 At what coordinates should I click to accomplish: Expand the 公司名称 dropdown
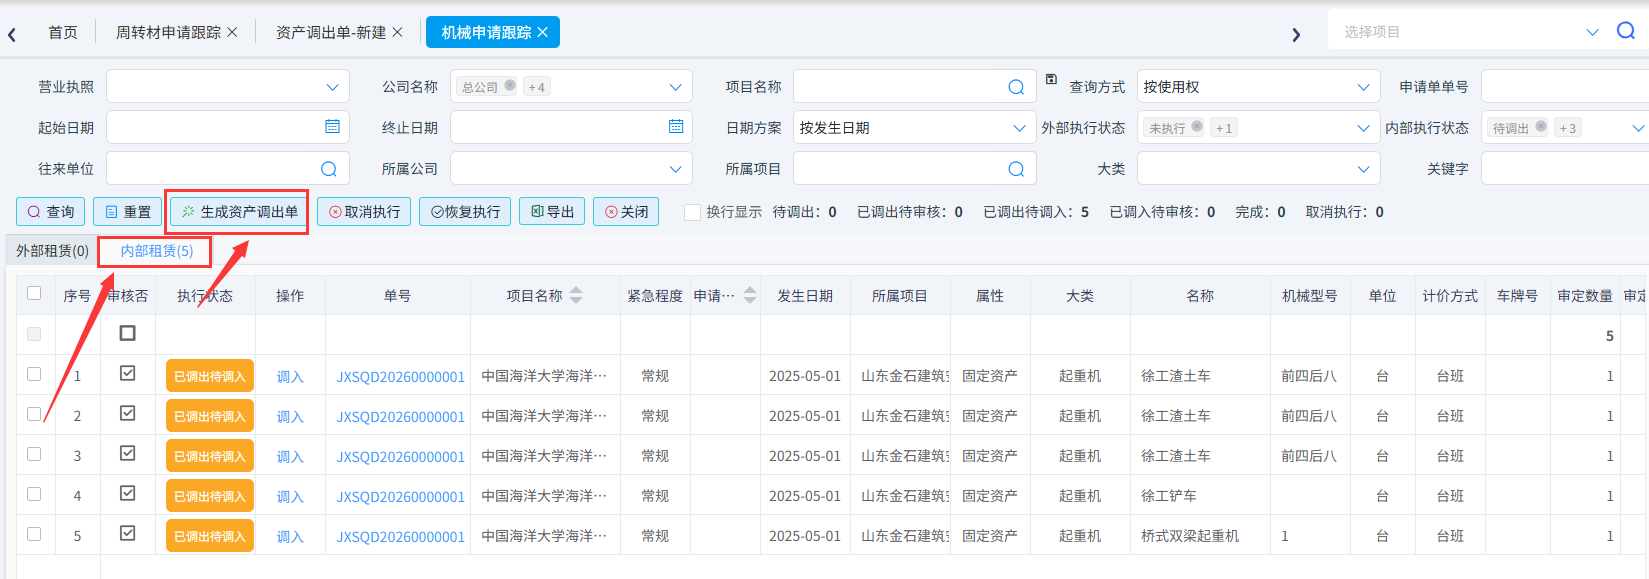pos(676,87)
